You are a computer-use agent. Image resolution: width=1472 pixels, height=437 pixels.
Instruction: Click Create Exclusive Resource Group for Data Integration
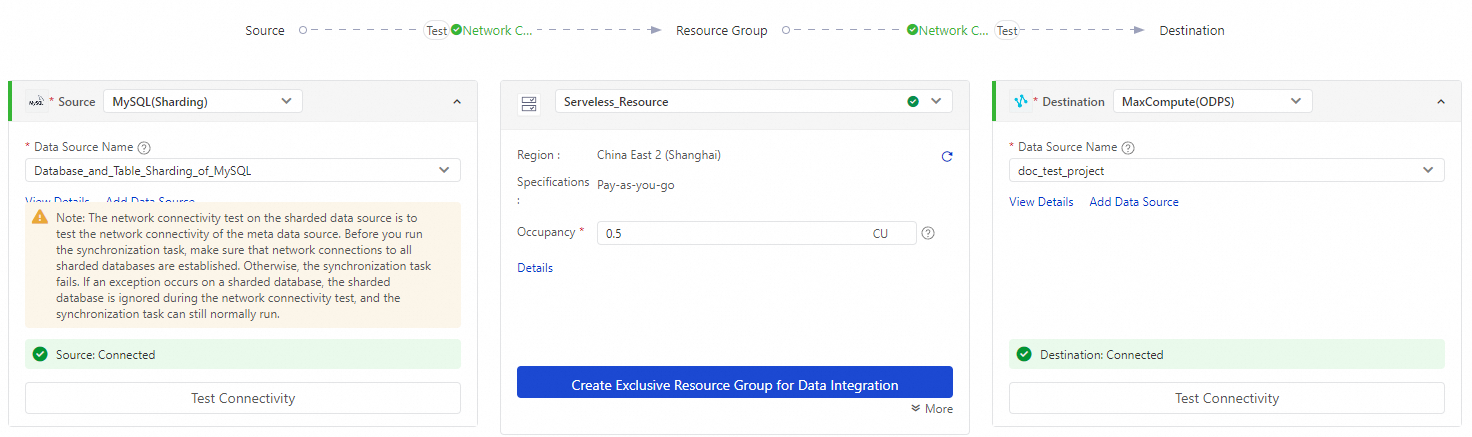735,385
